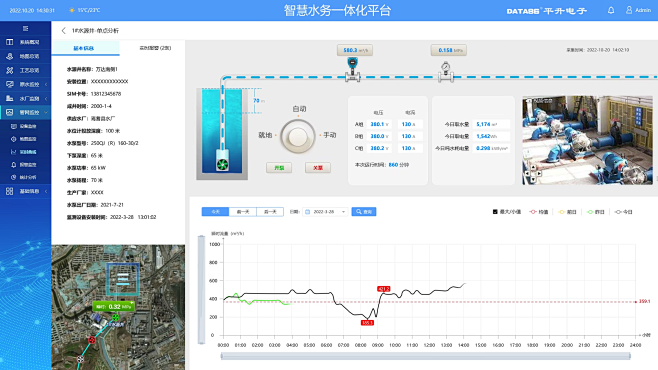658x370 pixels.
Task: Go back using the left arrow
Action: tap(63, 31)
